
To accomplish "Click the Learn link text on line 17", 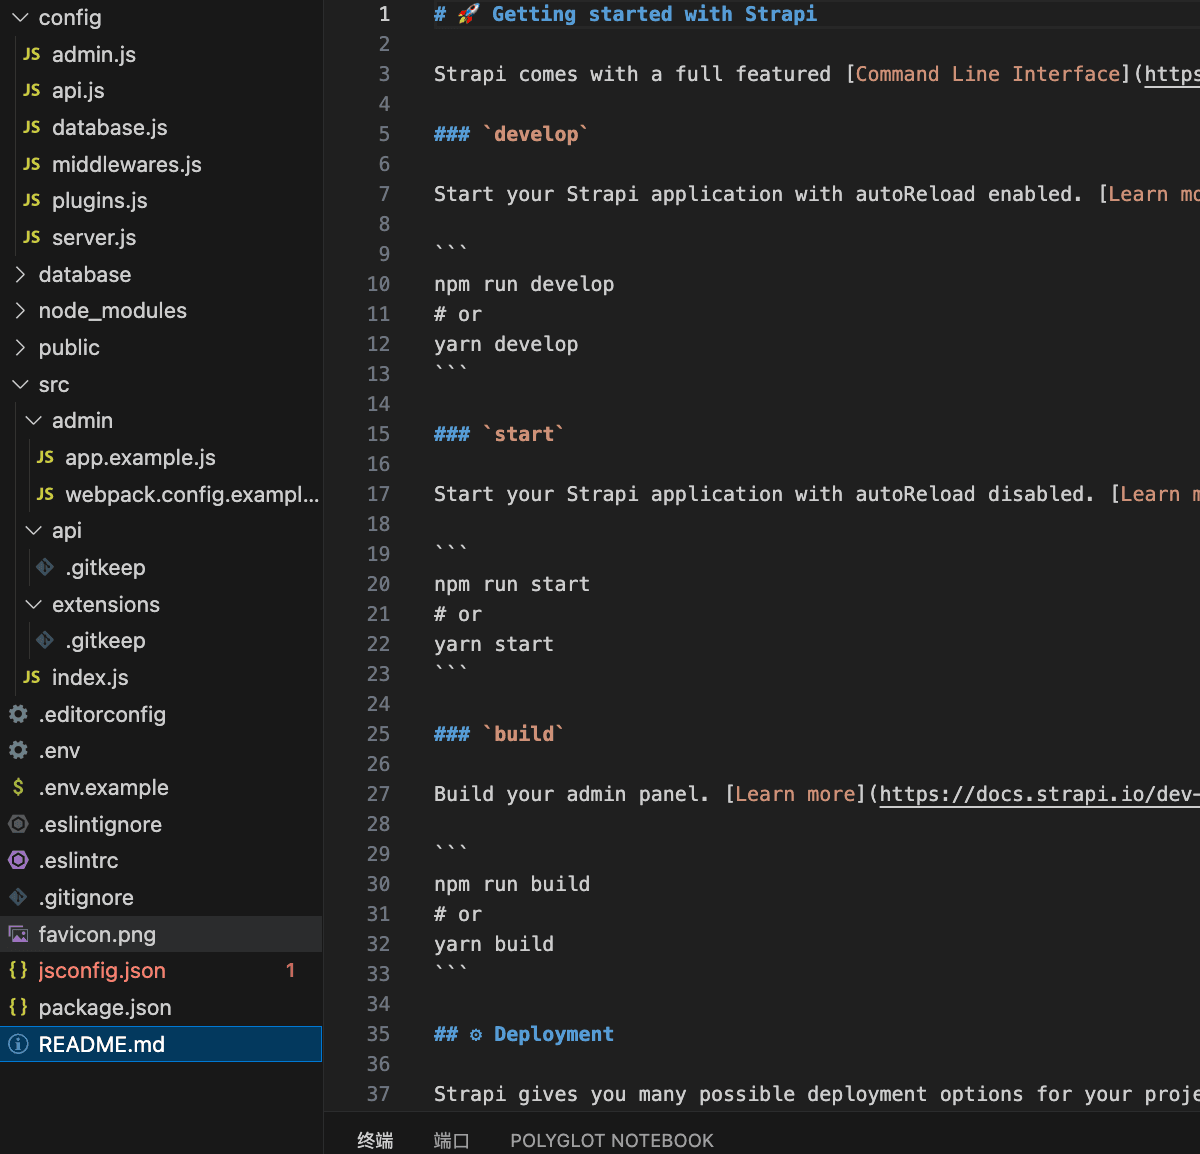I will point(1150,494).
